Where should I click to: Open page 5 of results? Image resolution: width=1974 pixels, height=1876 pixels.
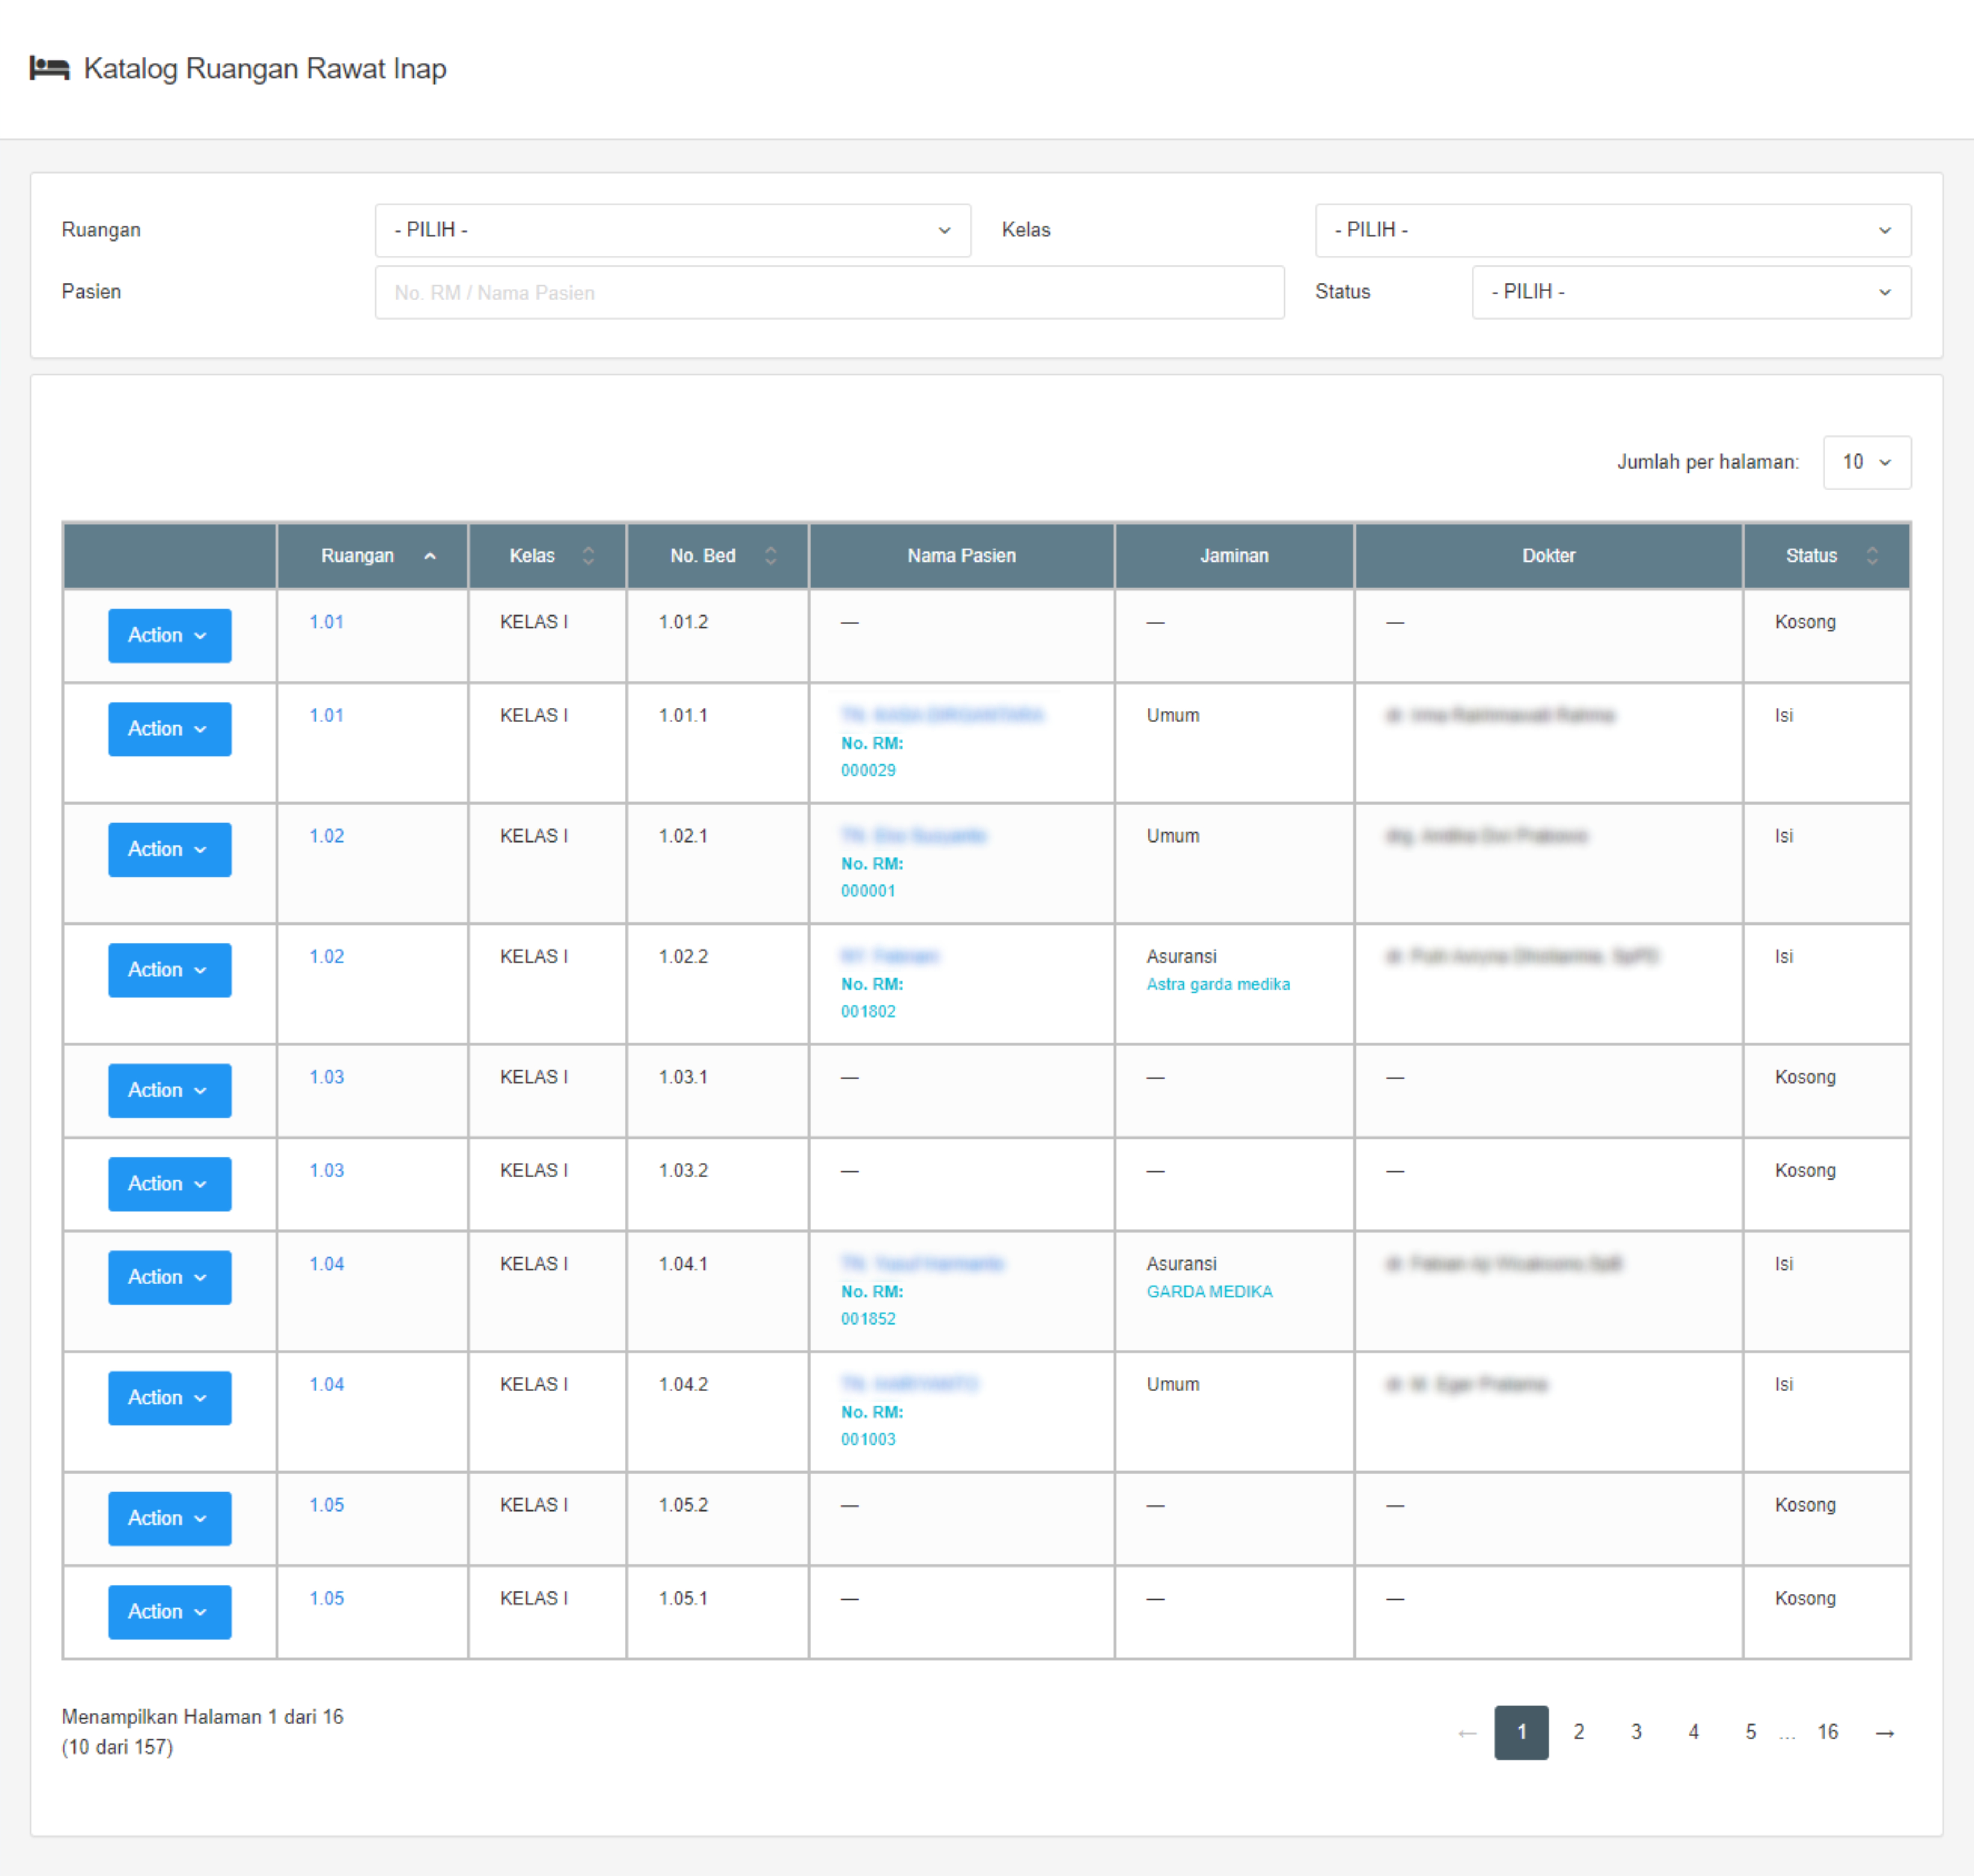click(x=1750, y=1732)
